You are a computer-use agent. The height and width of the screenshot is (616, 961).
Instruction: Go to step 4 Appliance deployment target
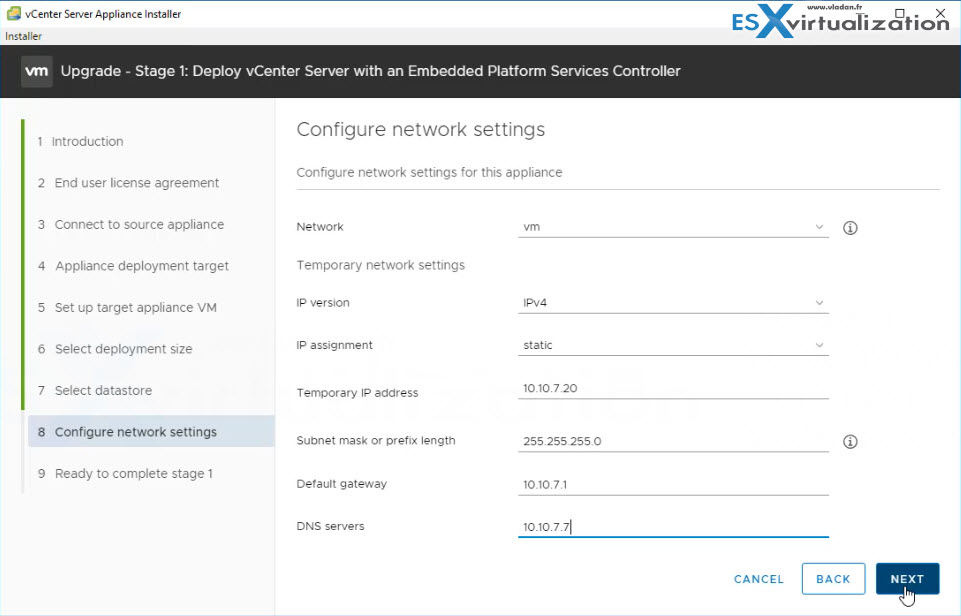[x=133, y=266]
